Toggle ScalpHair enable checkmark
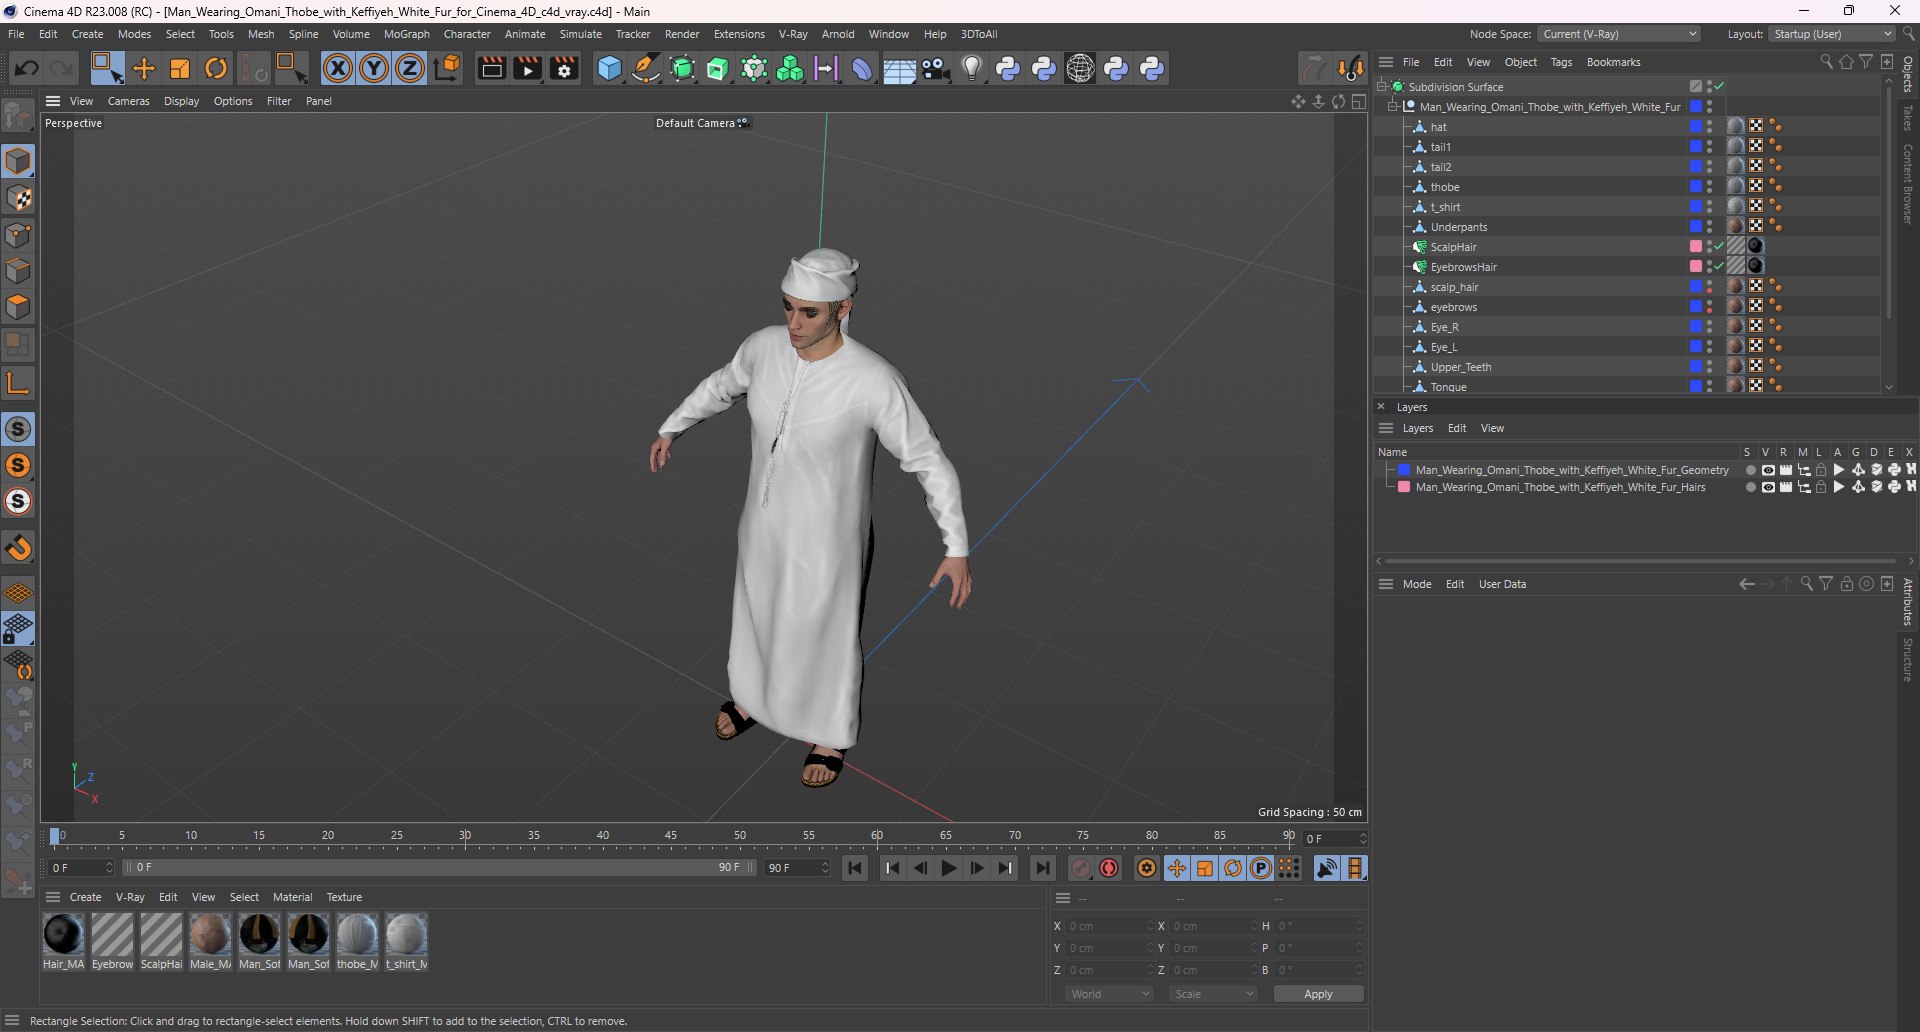This screenshot has width=1920, height=1032. tap(1719, 247)
